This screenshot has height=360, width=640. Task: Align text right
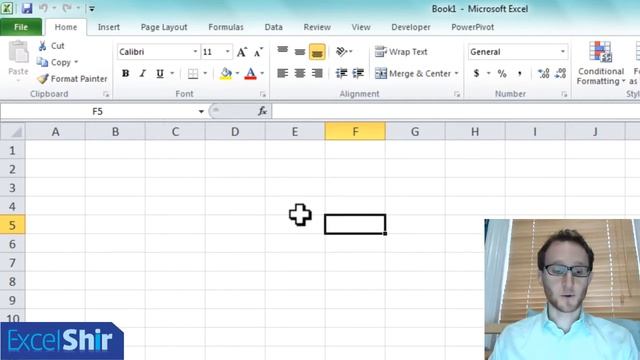tap(317, 73)
